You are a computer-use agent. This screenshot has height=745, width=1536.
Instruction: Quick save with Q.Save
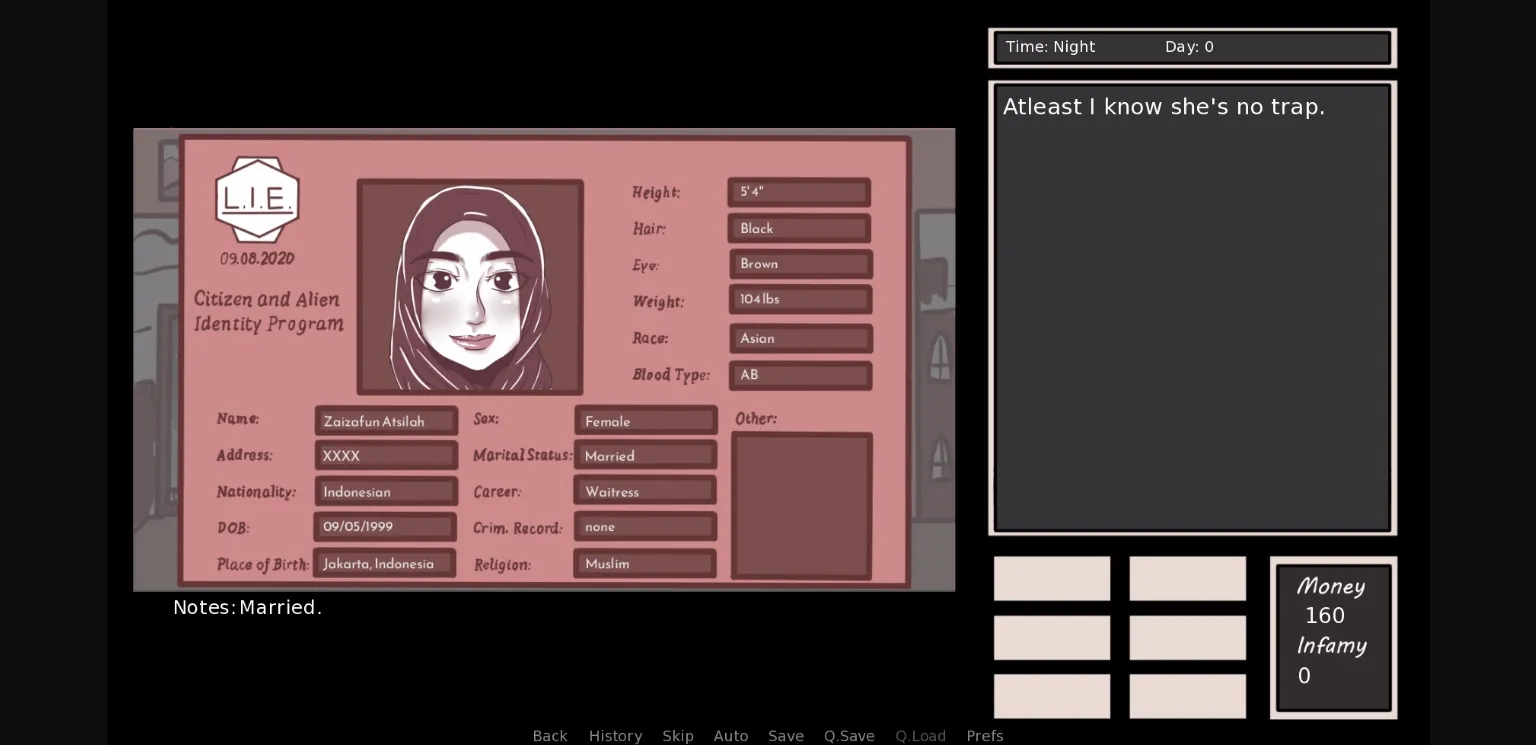pos(849,736)
